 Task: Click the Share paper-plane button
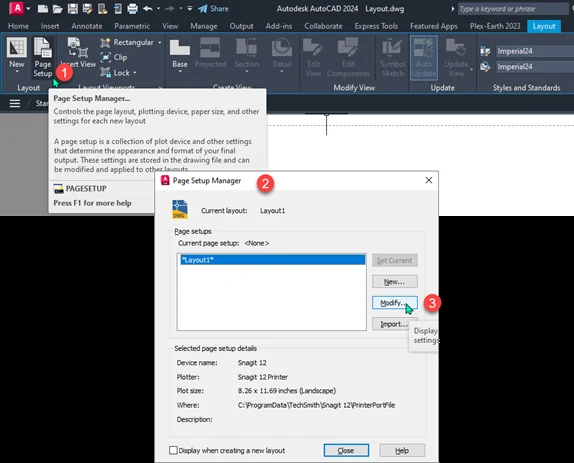[x=213, y=8]
